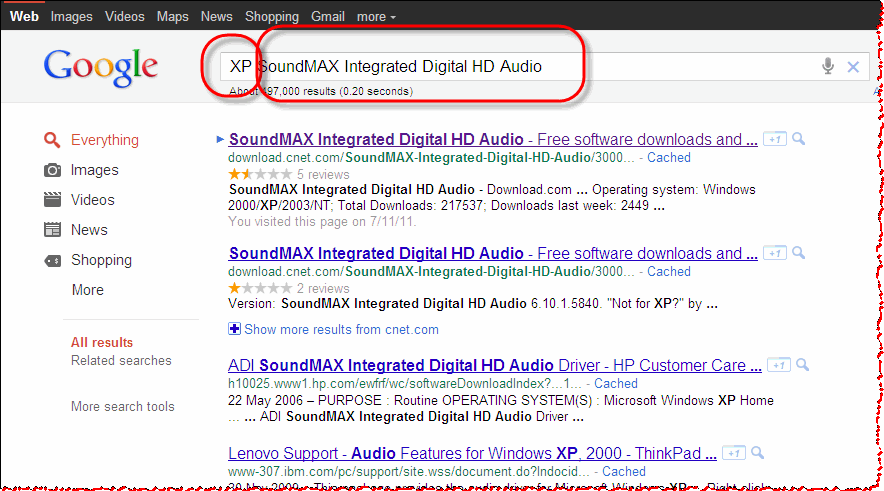Click +1 button beside HP Customer Care result

click(780, 365)
